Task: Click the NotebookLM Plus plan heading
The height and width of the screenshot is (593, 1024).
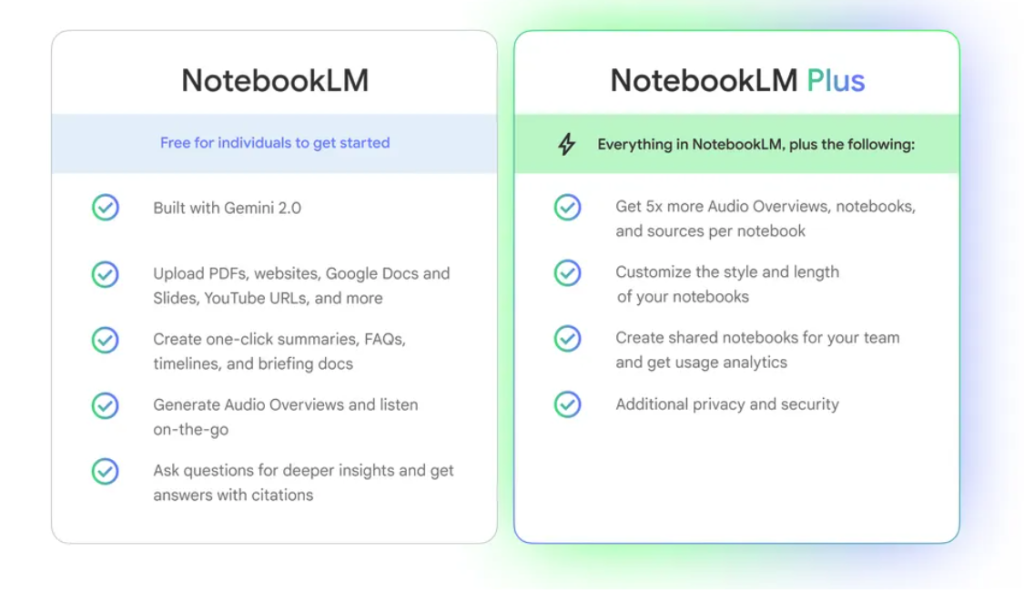Action: click(x=737, y=81)
